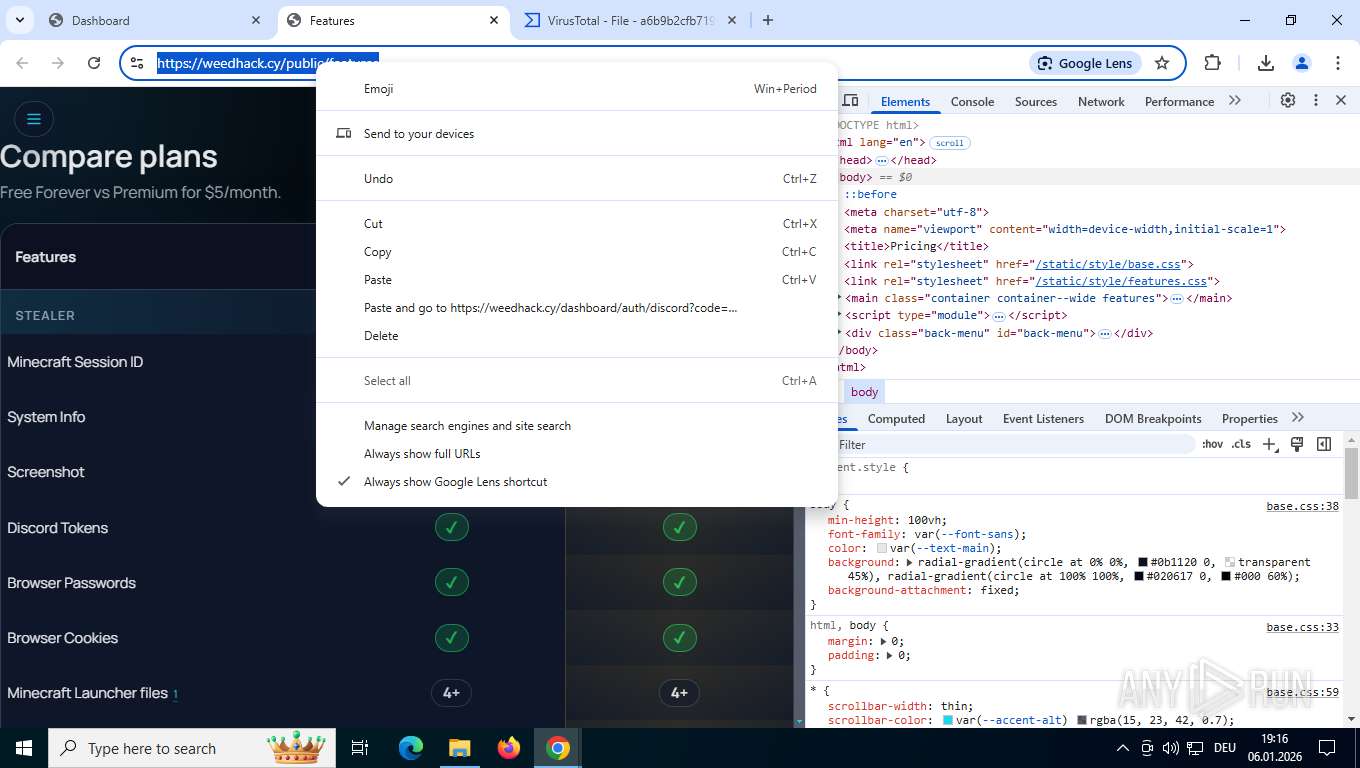Image resolution: width=1360 pixels, height=768 pixels.
Task: Open the Chrome downloads icon
Action: pyautogui.click(x=1265, y=62)
